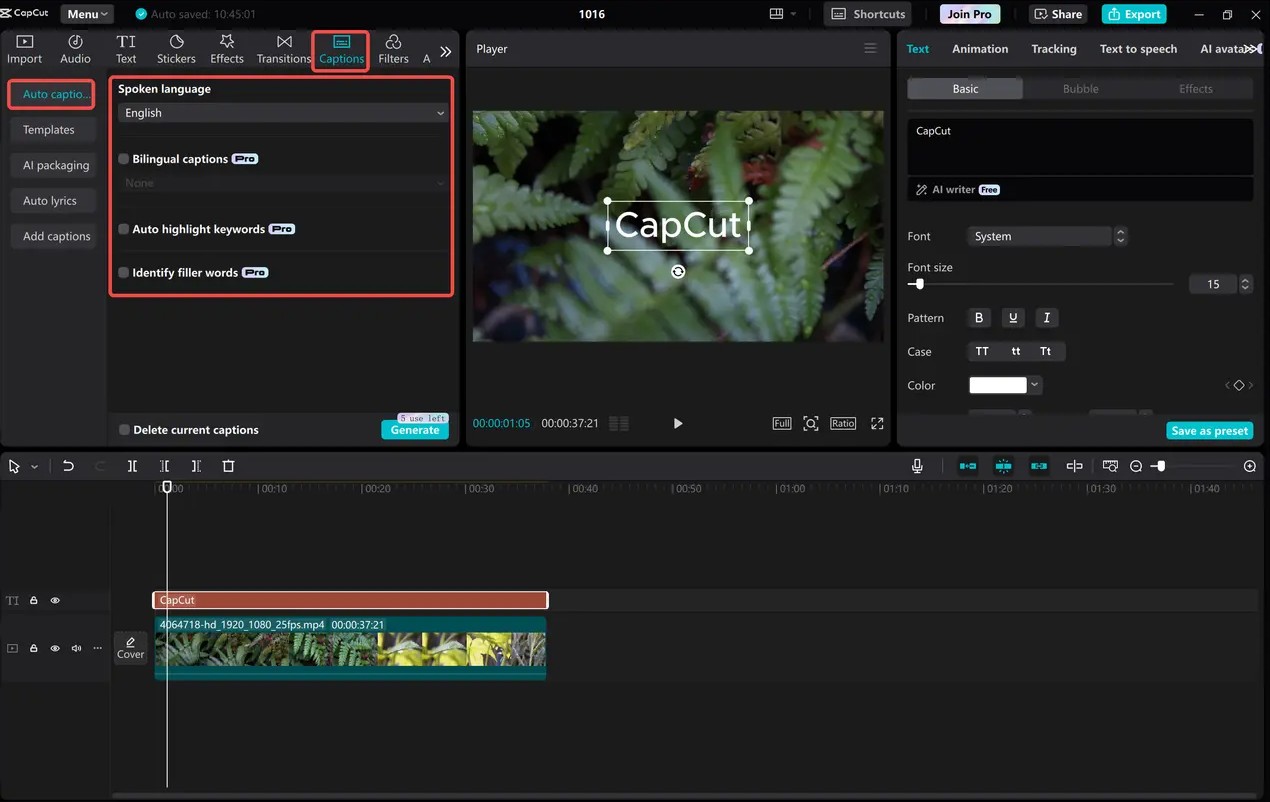1270x802 pixels.
Task: Click the Delete right trim tool
Action: click(x=196, y=466)
